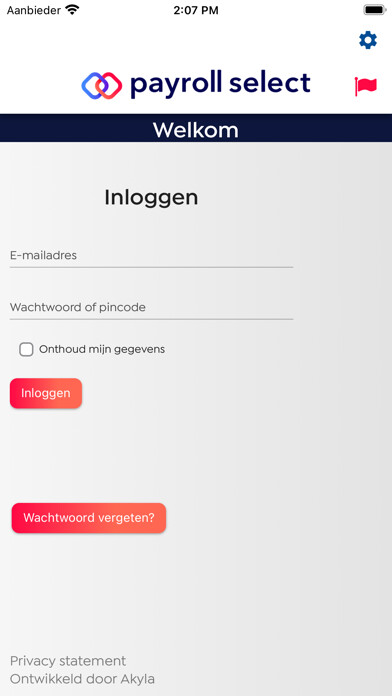Tap the Onthoud mijn gegevens label
Viewport: 392px width, 696px height.
102,349
